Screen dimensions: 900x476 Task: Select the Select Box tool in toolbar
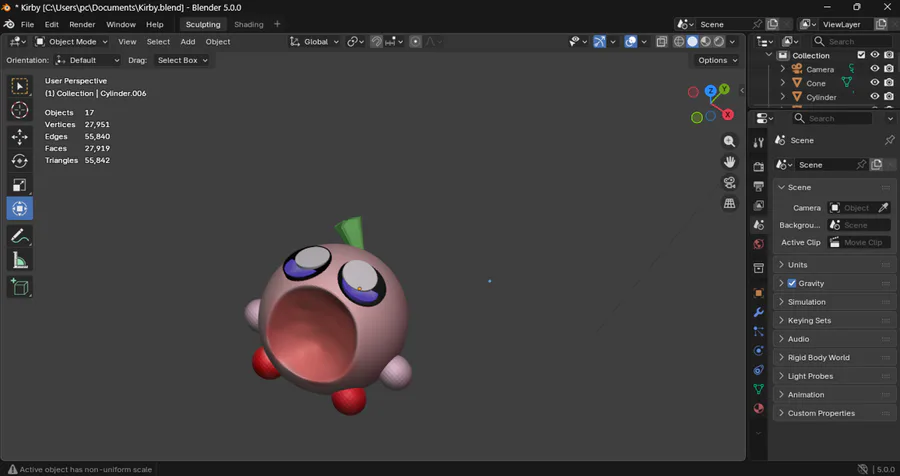pyautogui.click(x=20, y=86)
